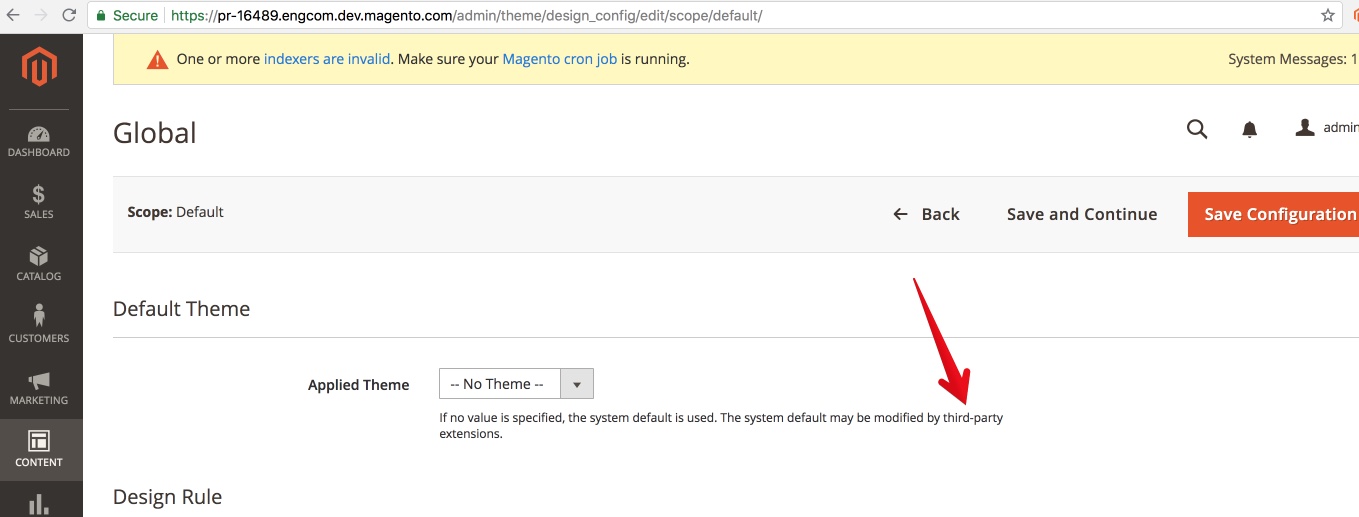
Task: Click the admin search magnifier icon
Action: coord(1197,129)
